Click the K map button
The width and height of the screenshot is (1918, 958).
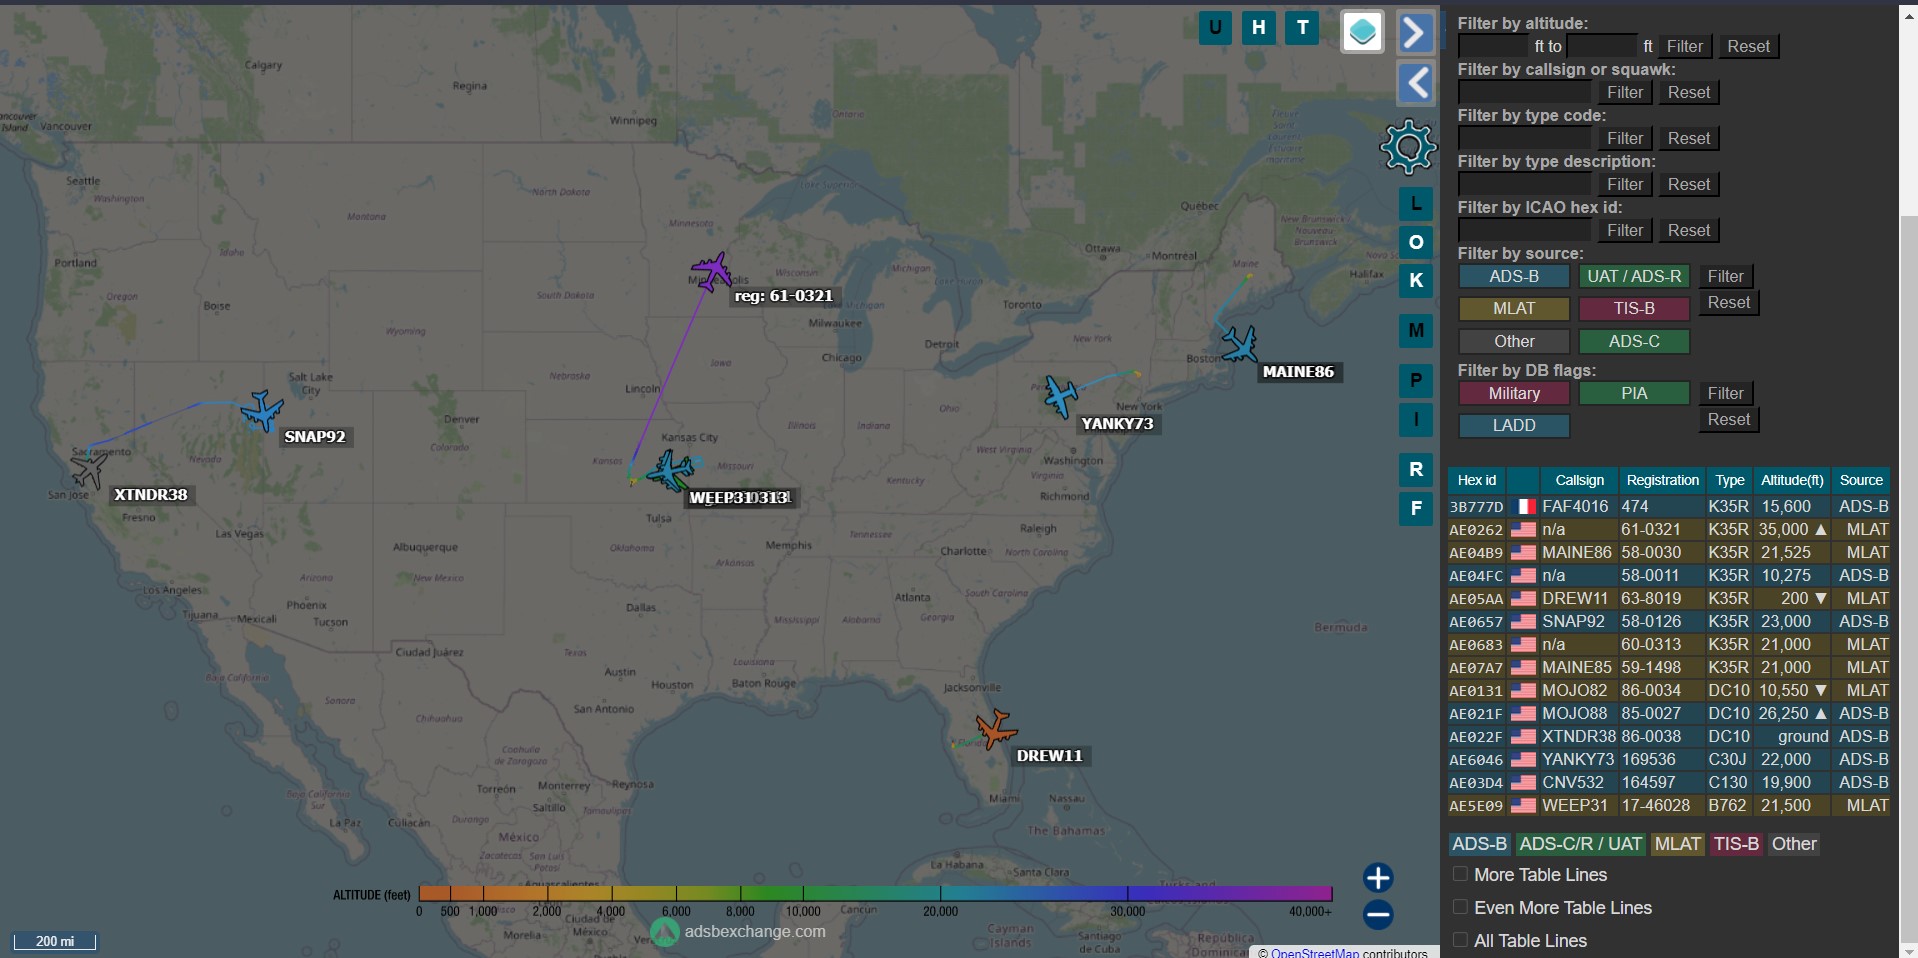[1416, 281]
